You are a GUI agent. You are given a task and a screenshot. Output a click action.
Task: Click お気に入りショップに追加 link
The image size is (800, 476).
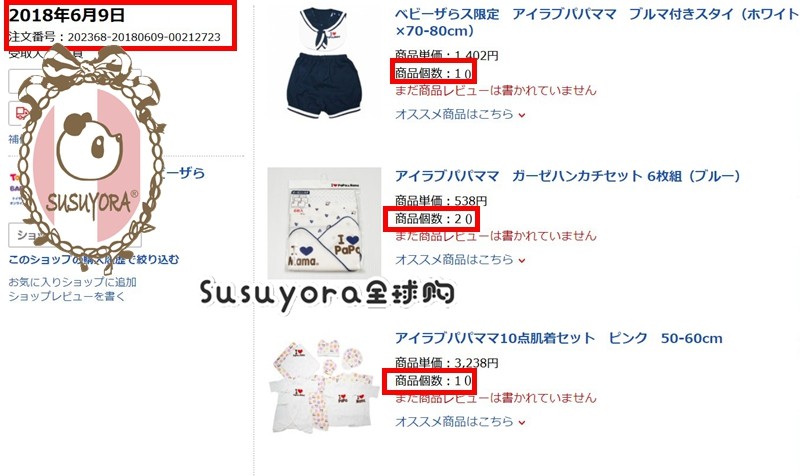click(72, 282)
